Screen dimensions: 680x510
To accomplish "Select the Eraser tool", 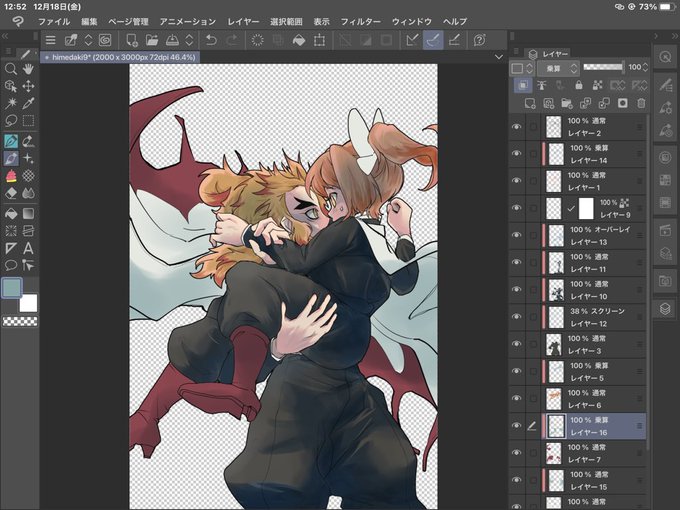I will (x=10, y=193).
